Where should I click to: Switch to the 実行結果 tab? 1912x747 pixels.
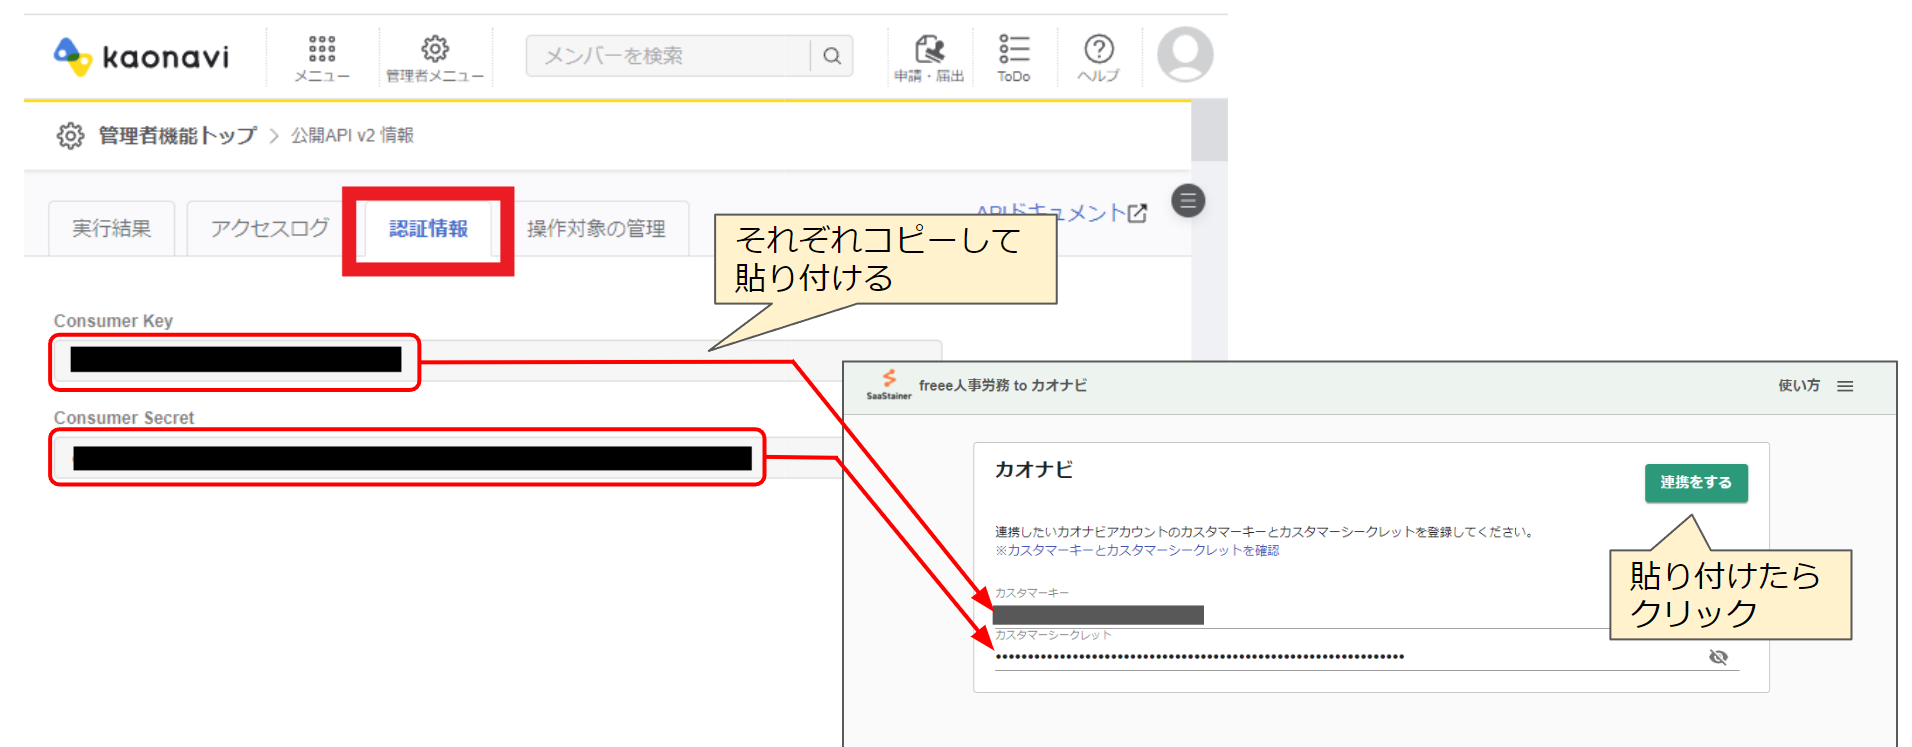[x=112, y=228]
